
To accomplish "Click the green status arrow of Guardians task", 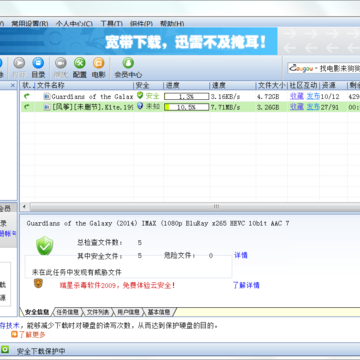I will point(27,96).
